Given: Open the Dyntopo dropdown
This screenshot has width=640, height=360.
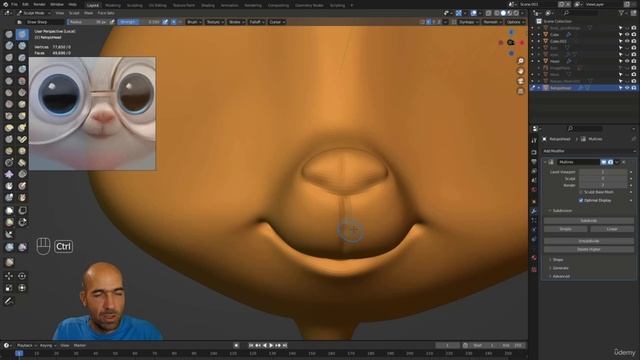Looking at the screenshot, I should tap(468, 22).
